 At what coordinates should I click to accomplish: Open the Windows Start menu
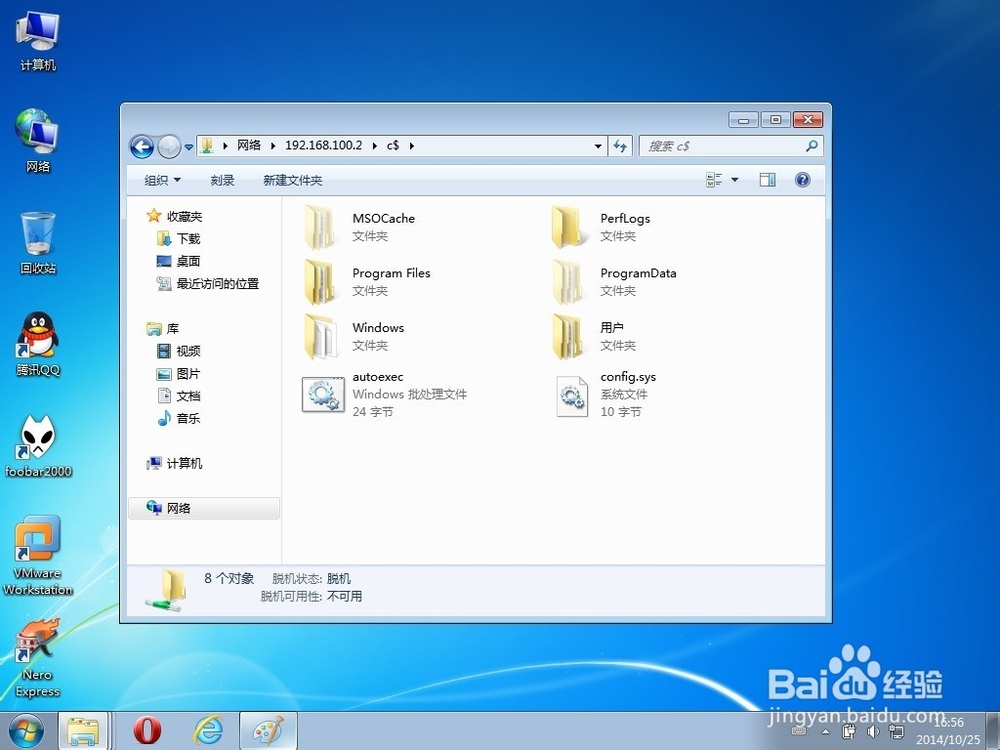click(x=26, y=731)
